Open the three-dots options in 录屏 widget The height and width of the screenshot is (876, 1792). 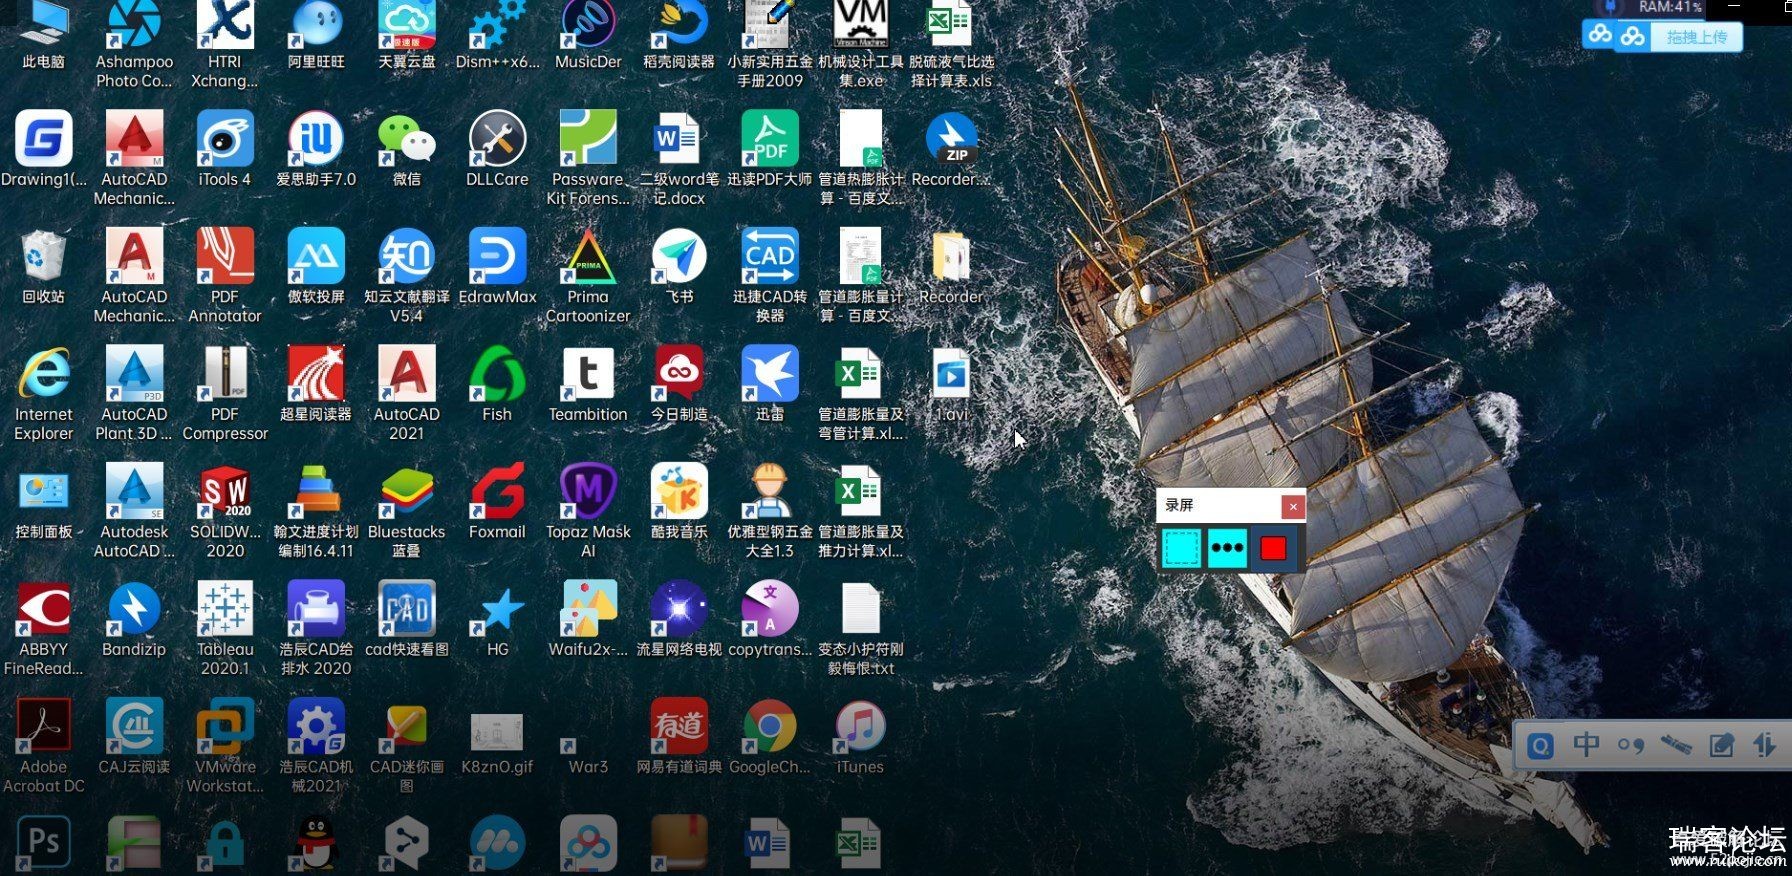tap(1227, 548)
